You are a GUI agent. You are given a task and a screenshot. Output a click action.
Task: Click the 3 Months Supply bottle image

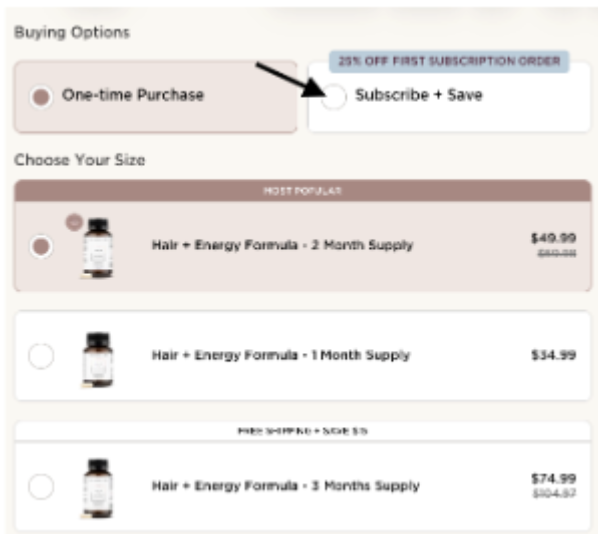click(x=98, y=488)
